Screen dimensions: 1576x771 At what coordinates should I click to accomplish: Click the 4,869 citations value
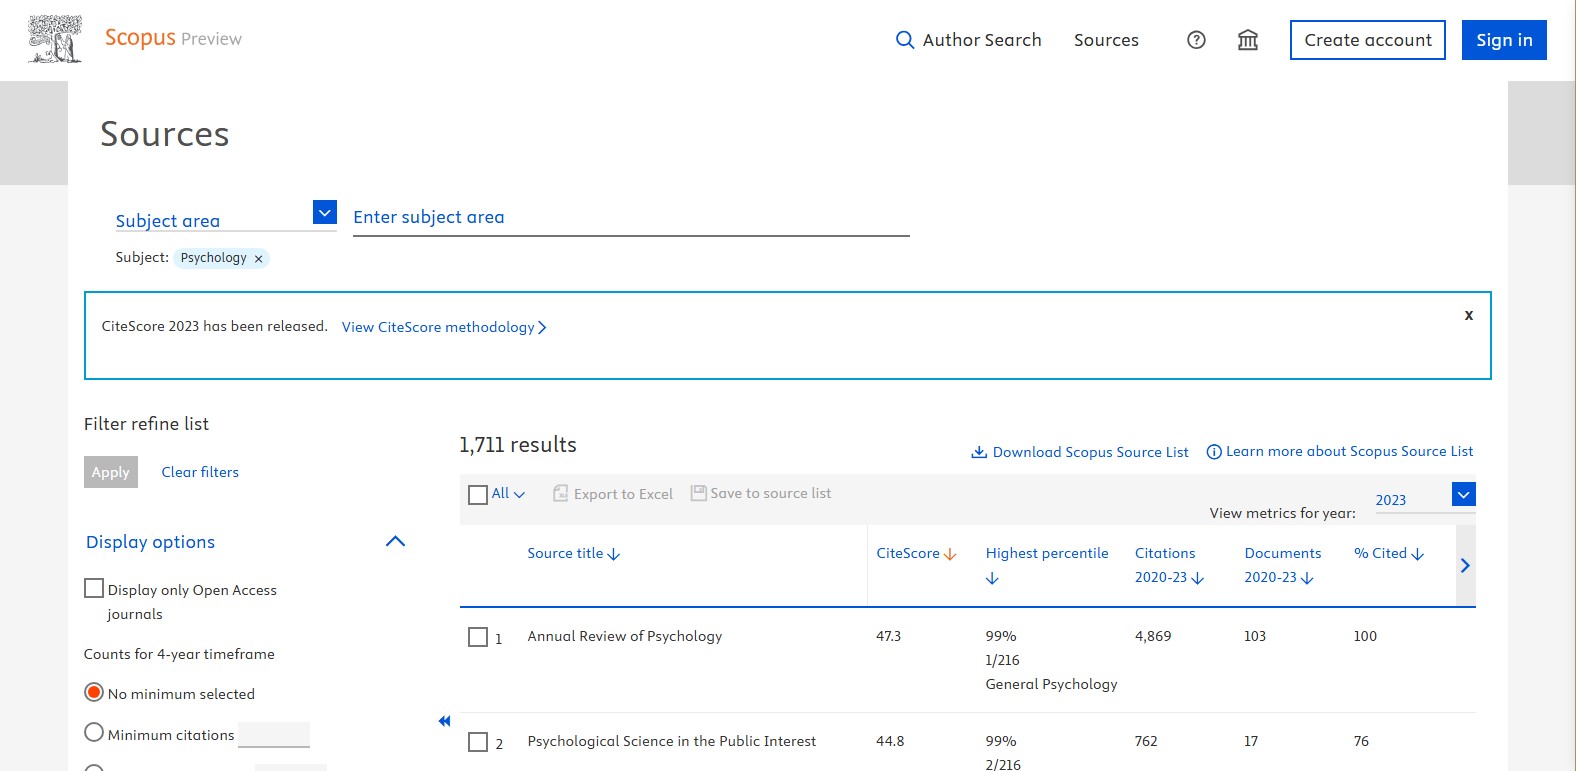(1153, 636)
